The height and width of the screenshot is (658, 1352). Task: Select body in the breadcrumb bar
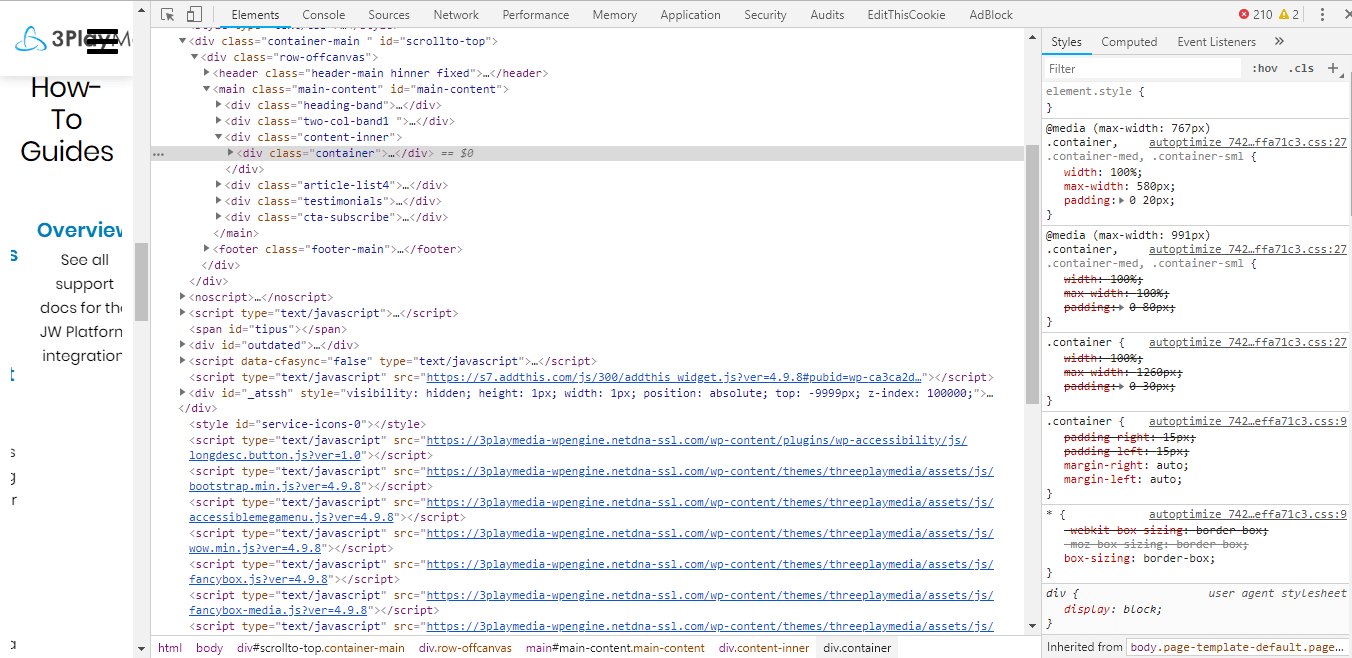(x=210, y=648)
